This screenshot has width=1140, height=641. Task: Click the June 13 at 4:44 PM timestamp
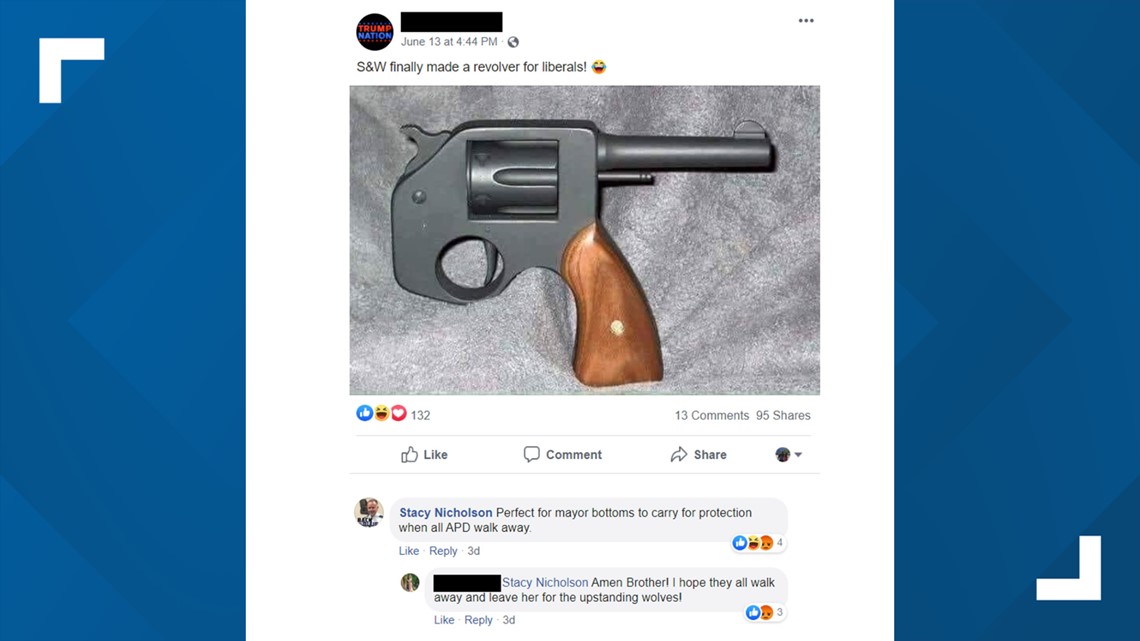tap(449, 42)
